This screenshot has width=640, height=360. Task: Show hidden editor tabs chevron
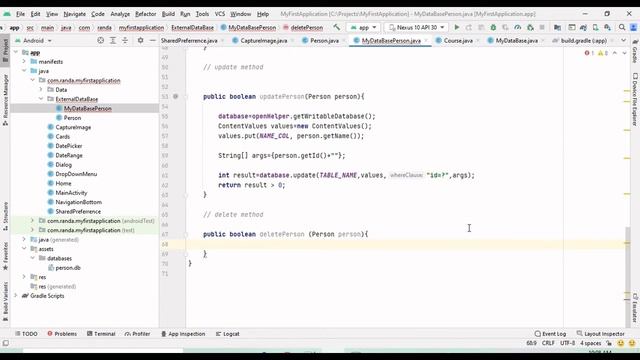coord(623,40)
